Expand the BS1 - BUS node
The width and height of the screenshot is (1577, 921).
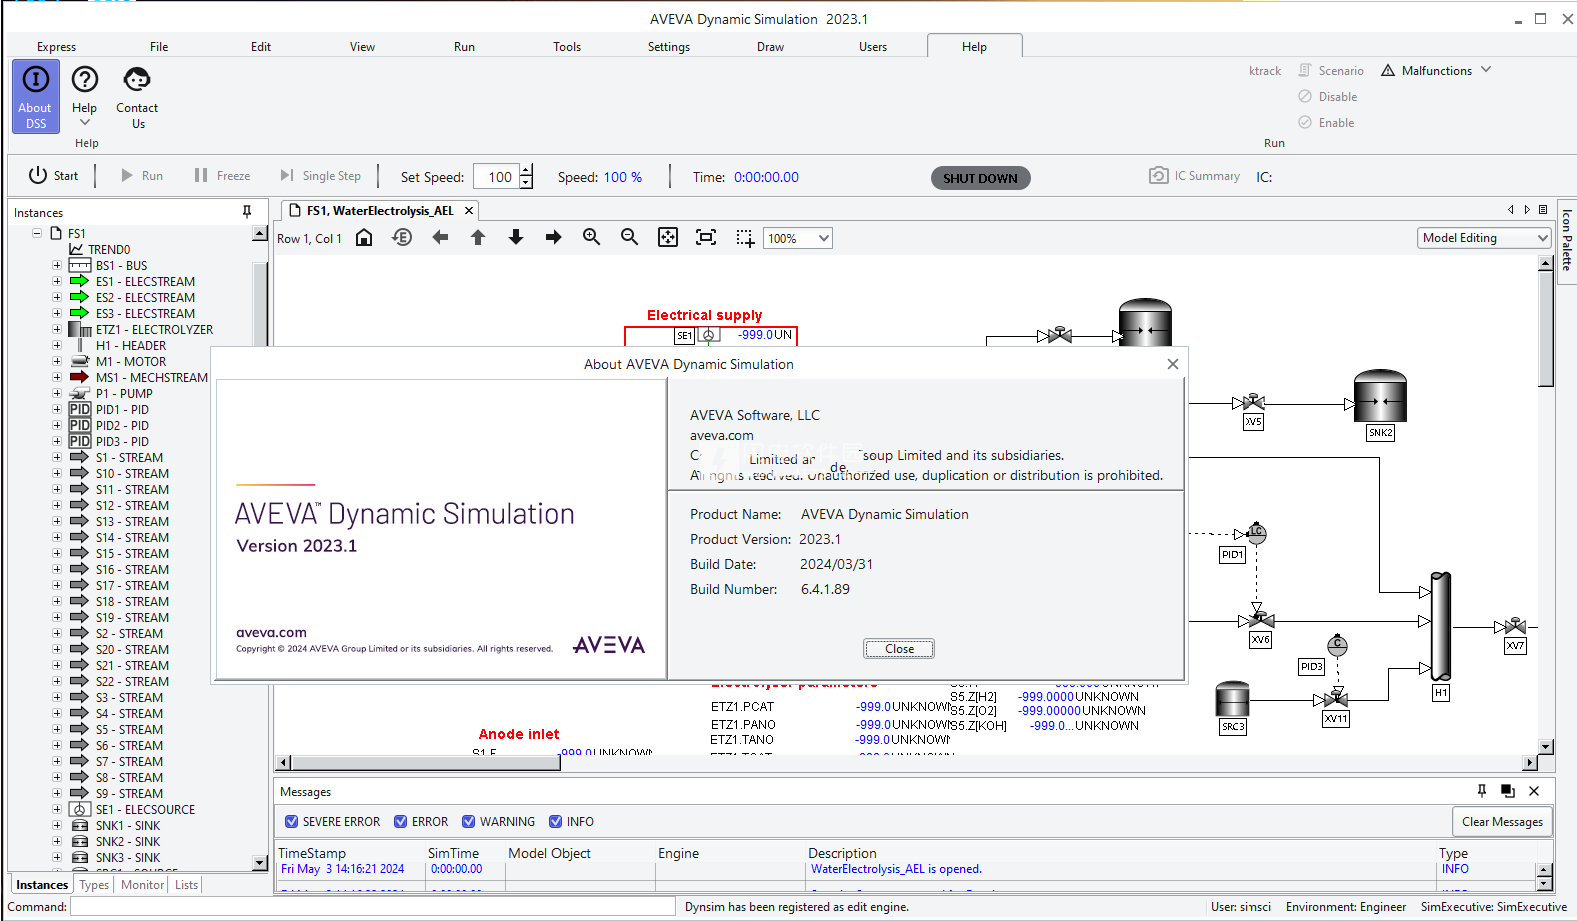57,265
